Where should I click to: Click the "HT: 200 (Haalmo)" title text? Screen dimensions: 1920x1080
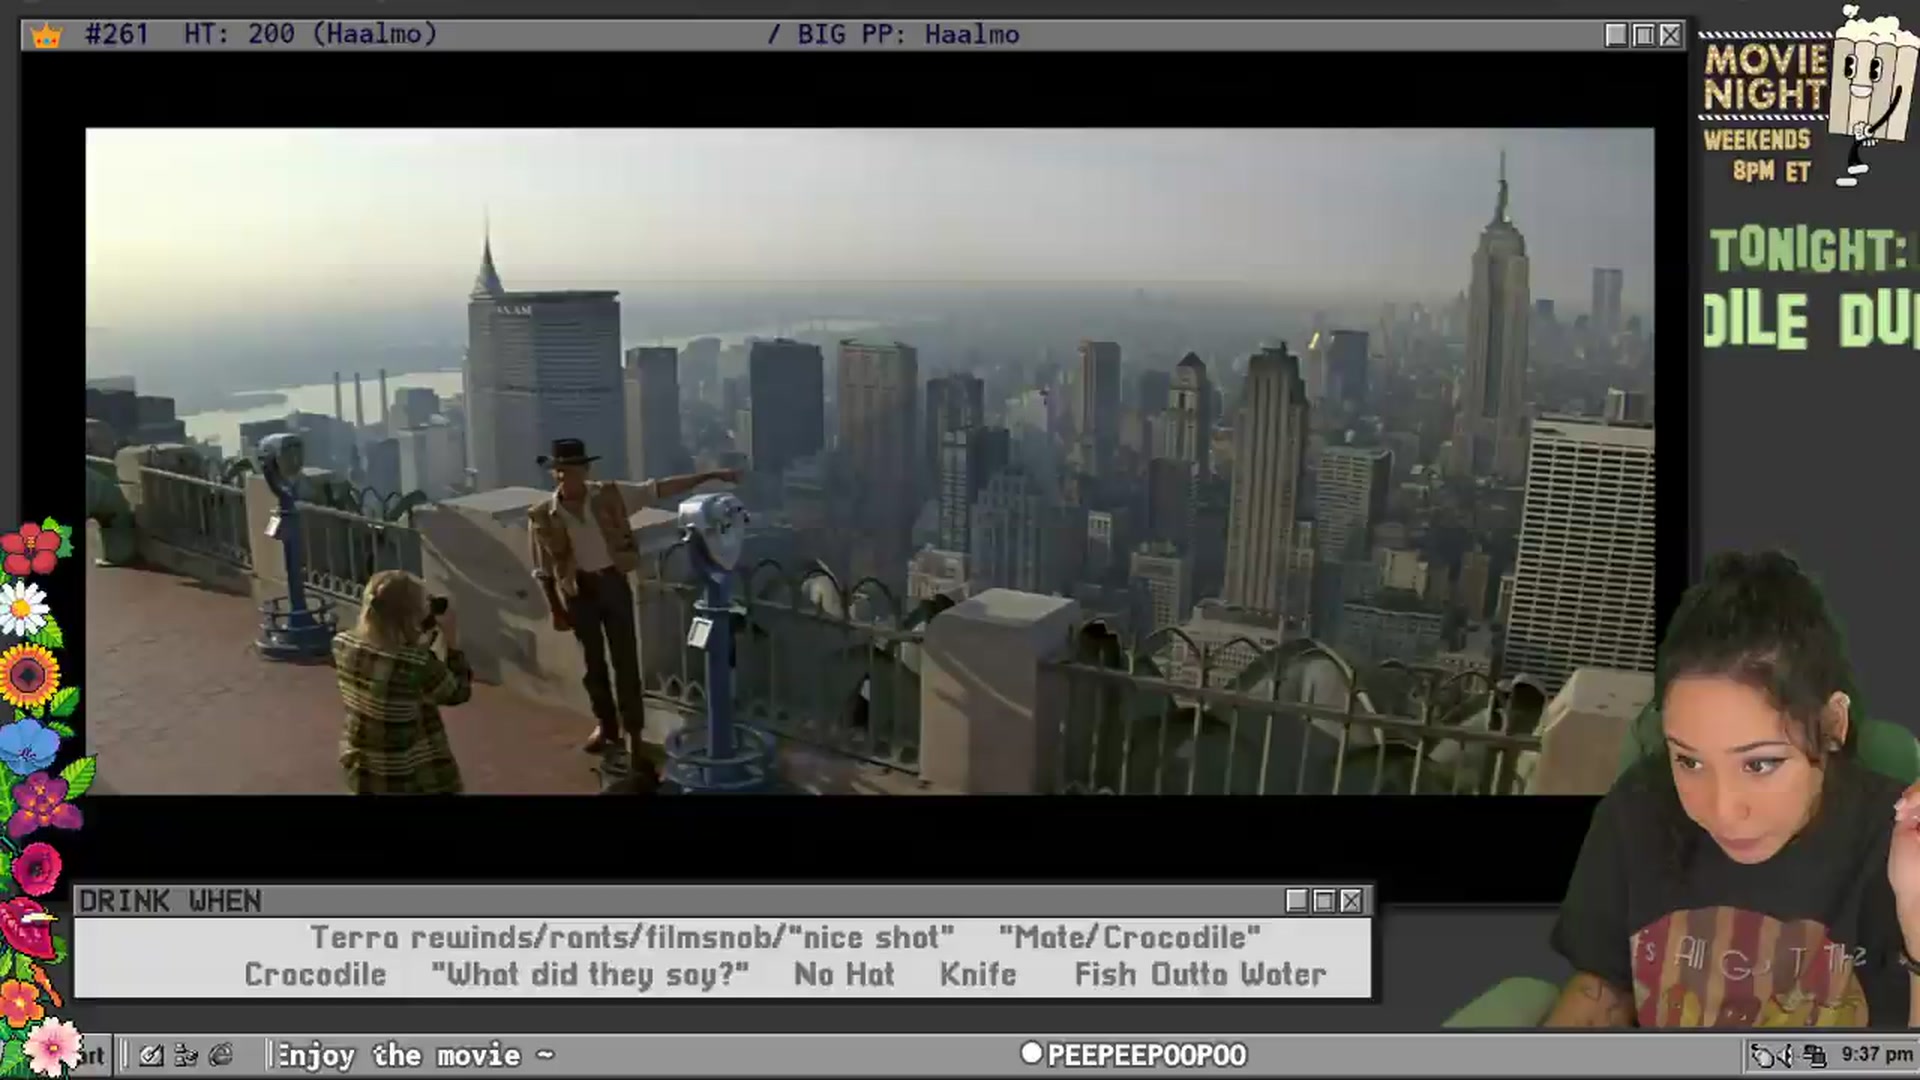click(310, 35)
